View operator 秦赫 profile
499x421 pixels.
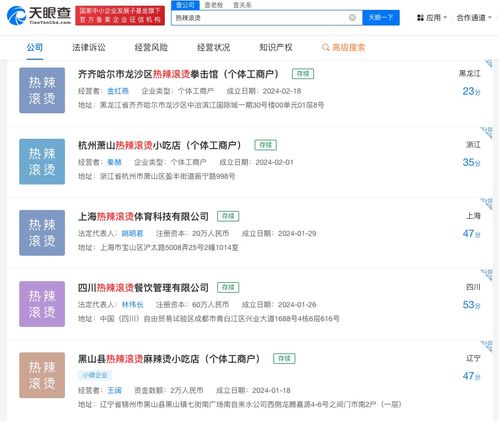[114, 162]
